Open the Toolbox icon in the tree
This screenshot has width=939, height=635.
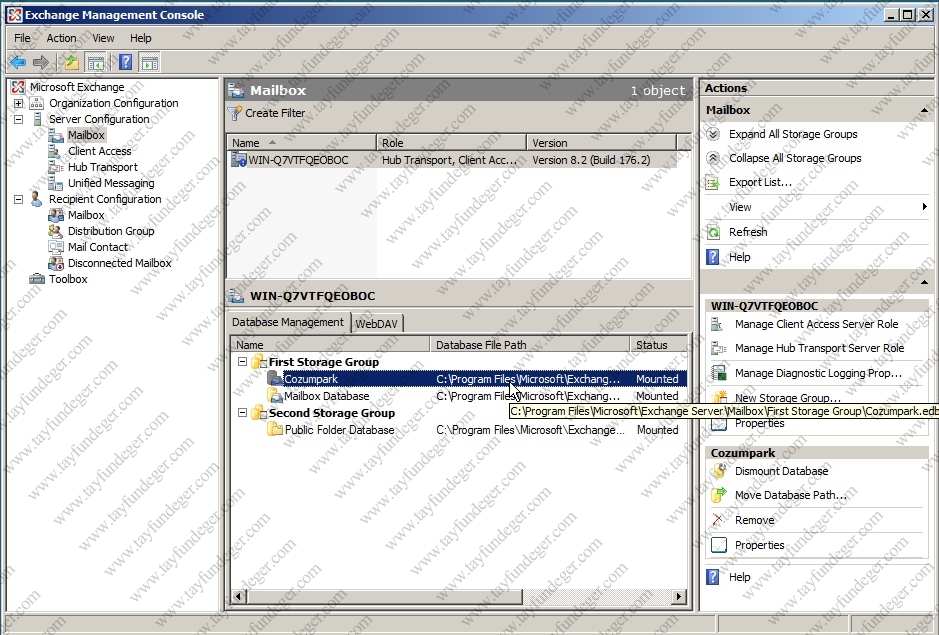pyautogui.click(x=37, y=279)
